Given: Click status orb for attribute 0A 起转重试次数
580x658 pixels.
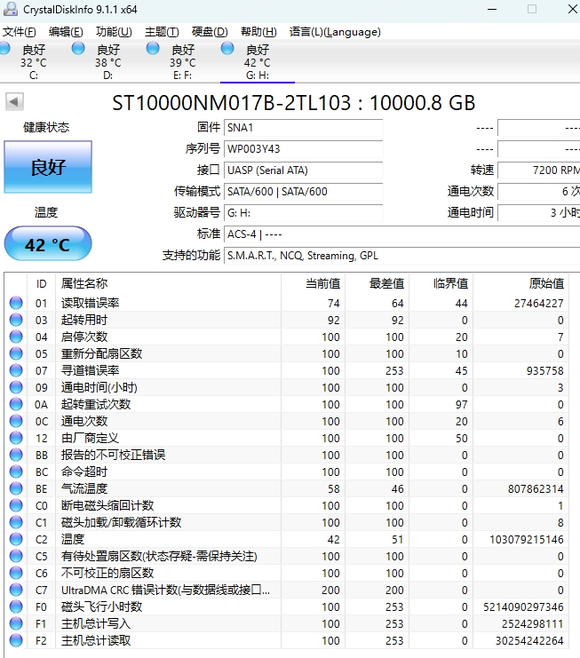Looking at the screenshot, I should 16,404.
